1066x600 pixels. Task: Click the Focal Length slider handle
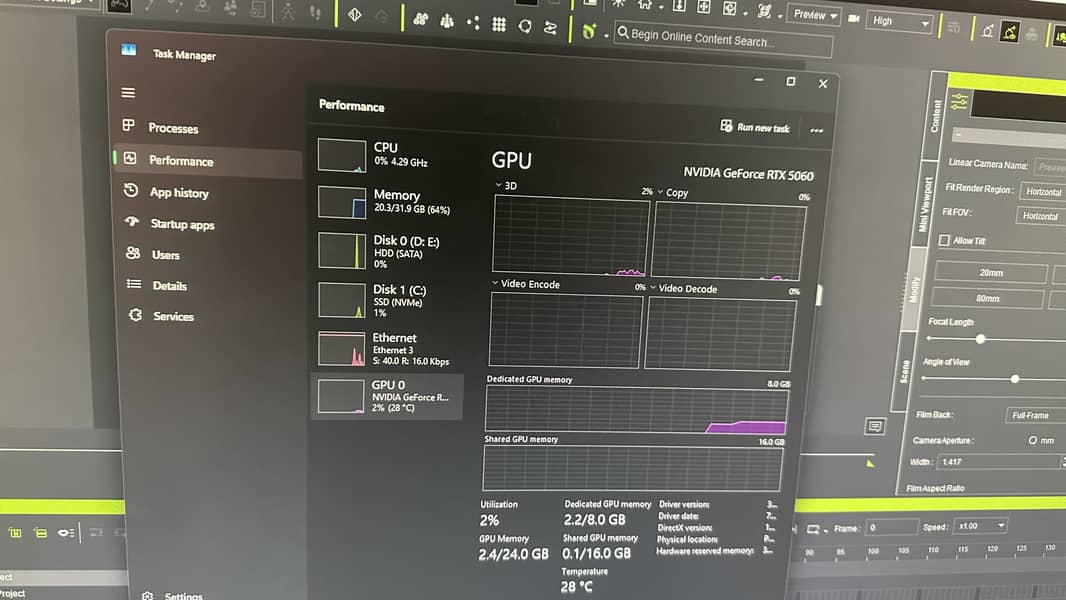pyautogui.click(x=980, y=338)
